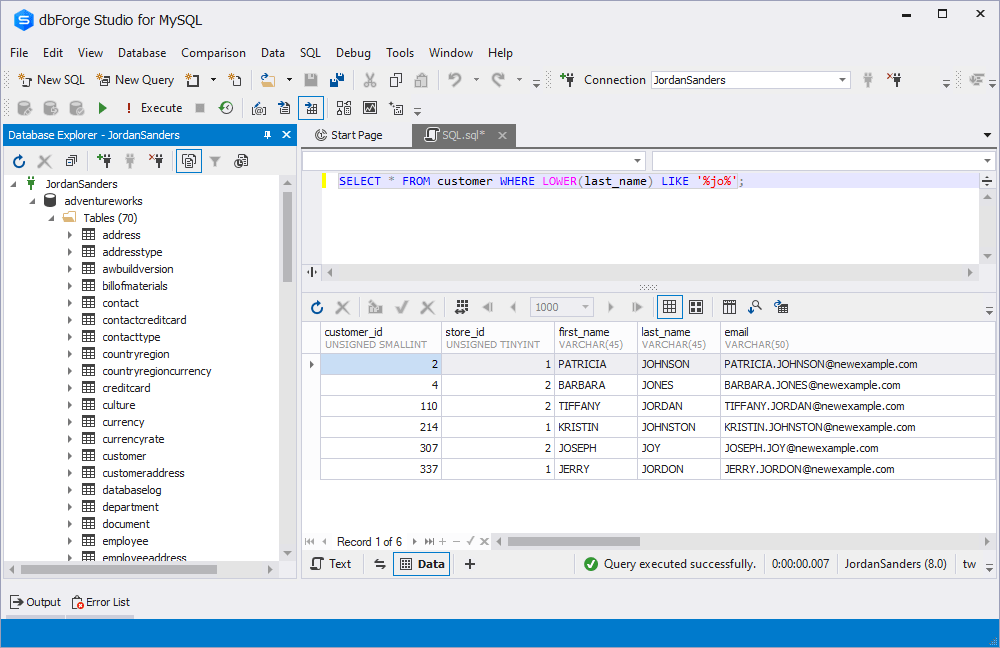Click the Error List button
Screen dimensions: 1000x648
(x=100, y=601)
